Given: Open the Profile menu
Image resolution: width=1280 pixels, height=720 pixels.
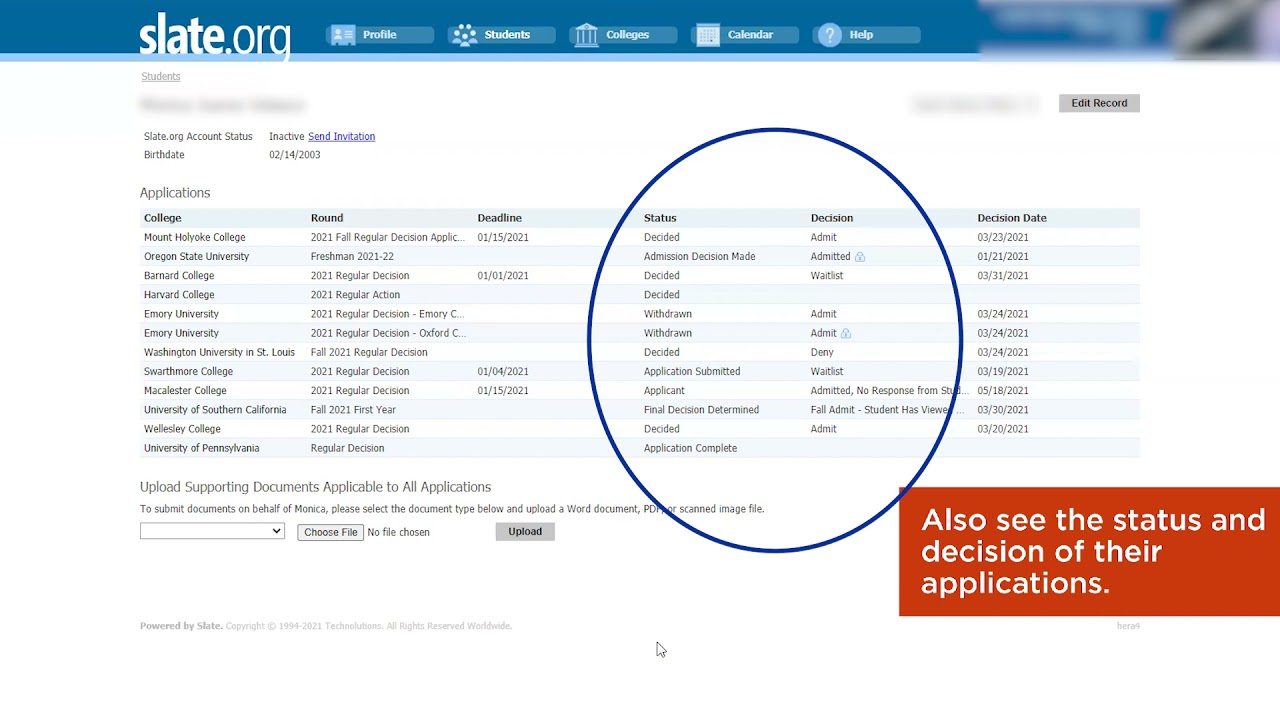Looking at the screenshot, I should click(x=380, y=35).
